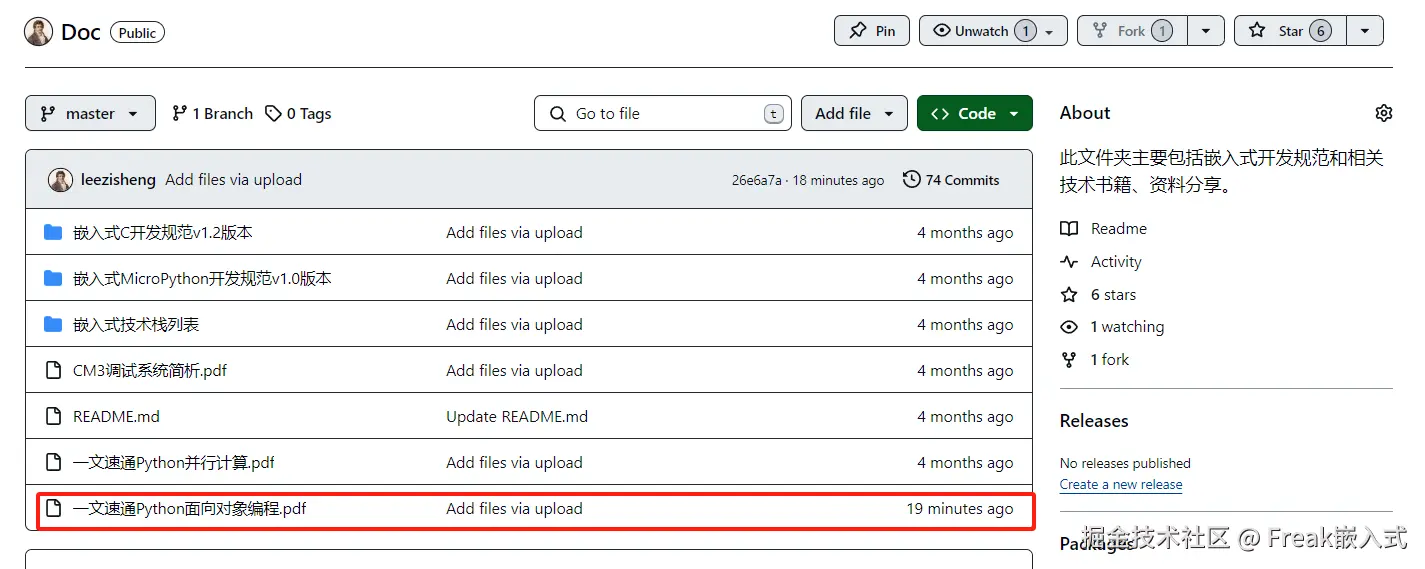1425x569 pixels.
Task: View 1 watching link
Action: pyautogui.click(x=1113, y=327)
